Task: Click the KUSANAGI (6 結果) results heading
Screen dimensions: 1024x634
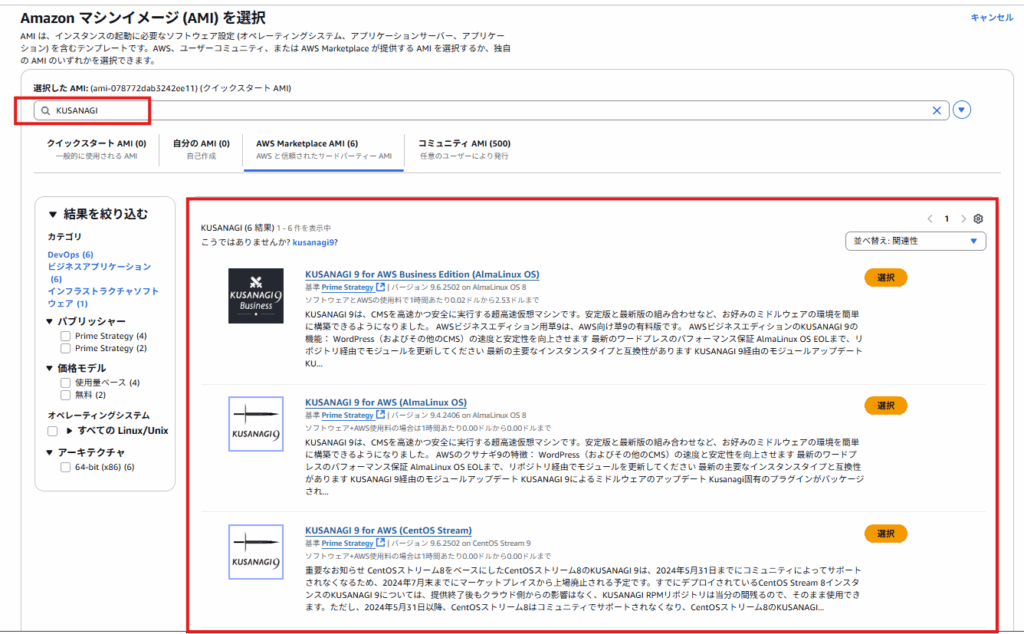Action: (238, 228)
